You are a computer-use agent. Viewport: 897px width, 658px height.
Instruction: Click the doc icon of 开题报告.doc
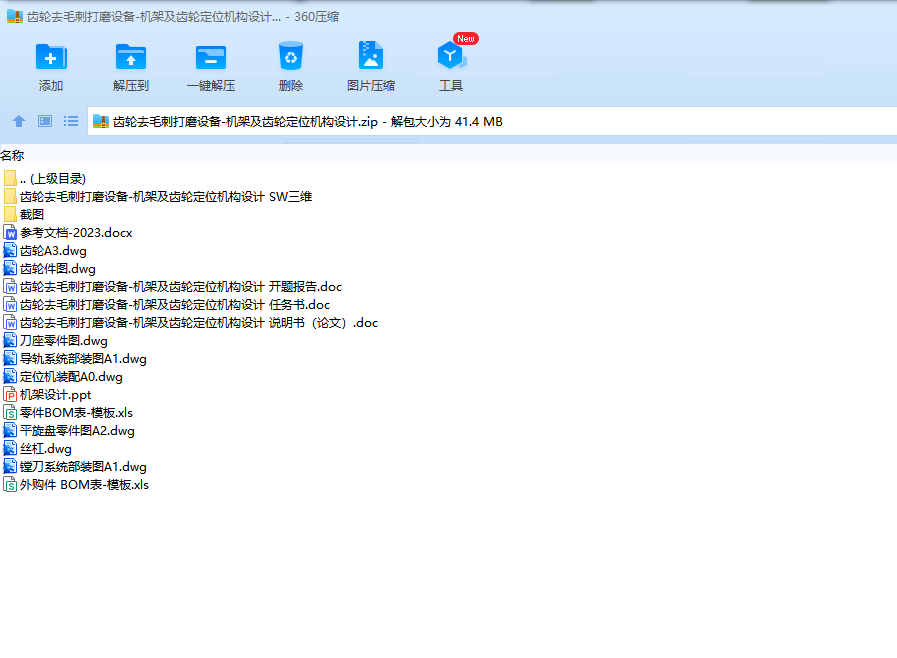click(x=10, y=287)
